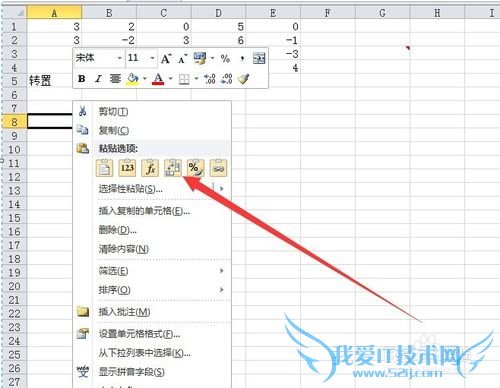This screenshot has width=500, height=388.
Task: Open fill color dropdown arrow
Action: 145,79
